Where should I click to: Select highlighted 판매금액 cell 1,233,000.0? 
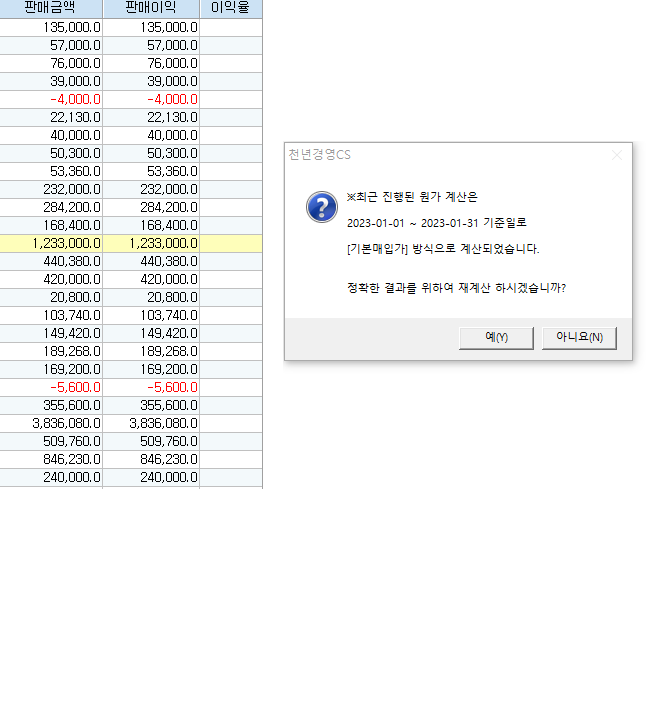(x=51, y=243)
